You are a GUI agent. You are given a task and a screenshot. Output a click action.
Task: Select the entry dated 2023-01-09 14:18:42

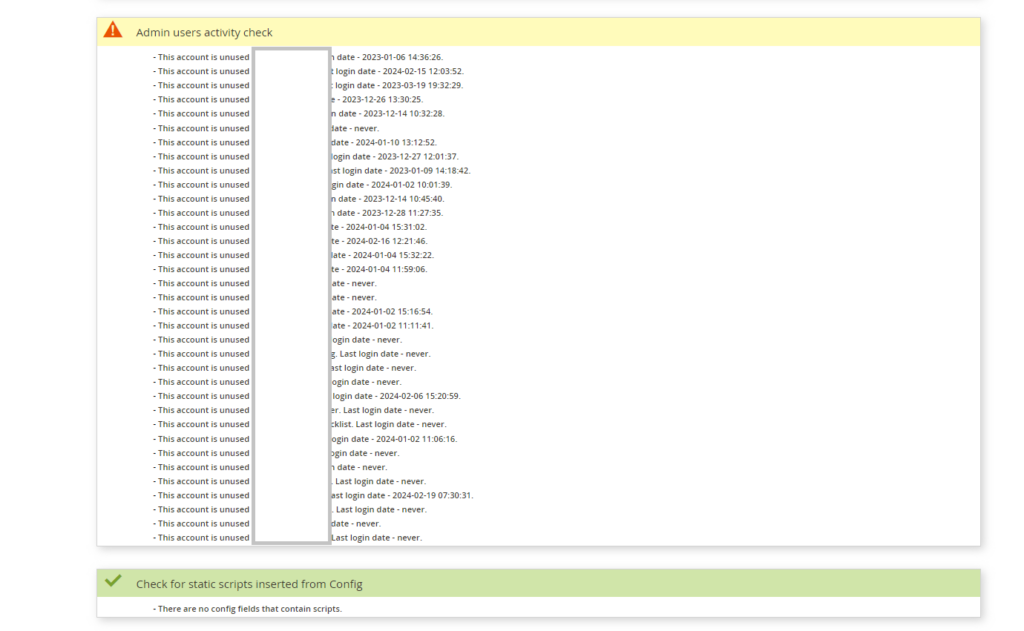415,170
